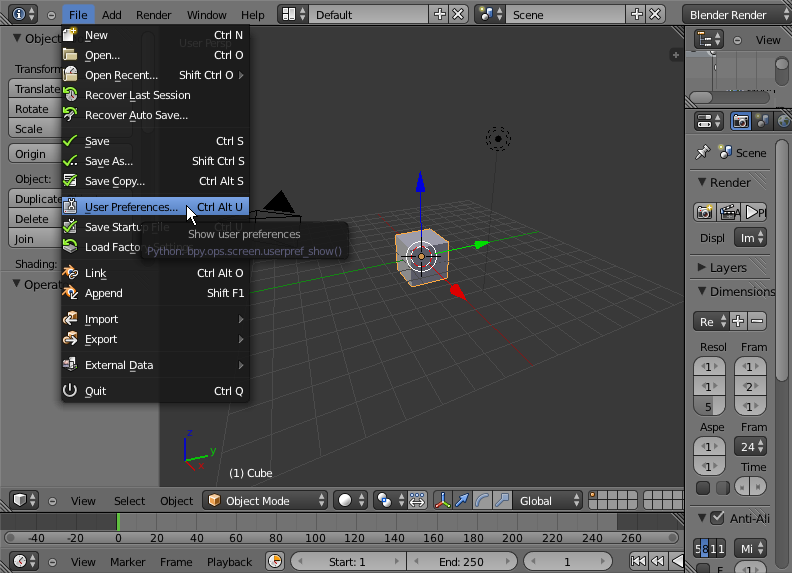Click the End frame 250 field
792x573 pixels.
(x=462, y=561)
